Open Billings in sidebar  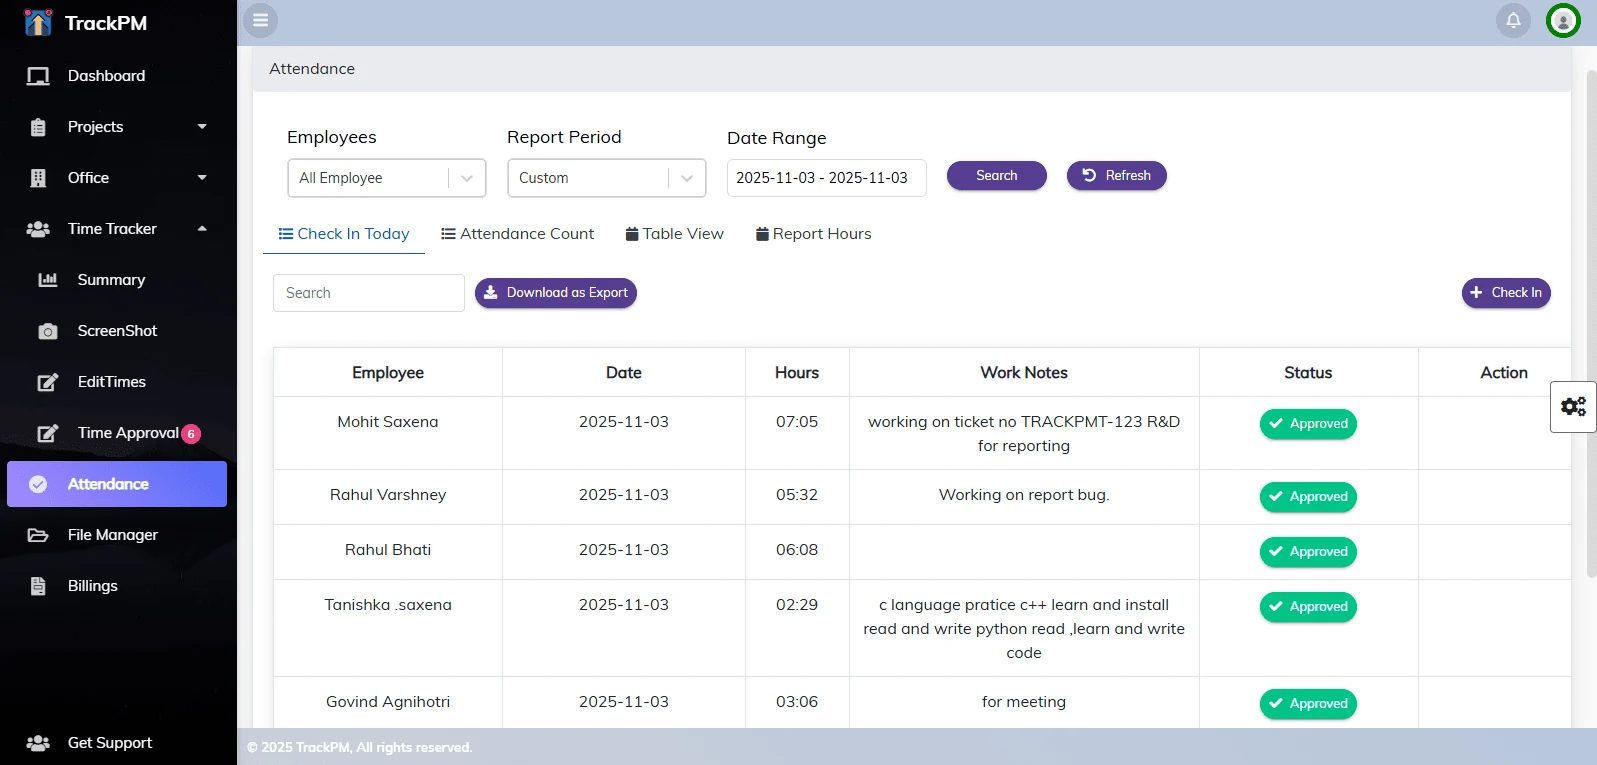coord(93,586)
